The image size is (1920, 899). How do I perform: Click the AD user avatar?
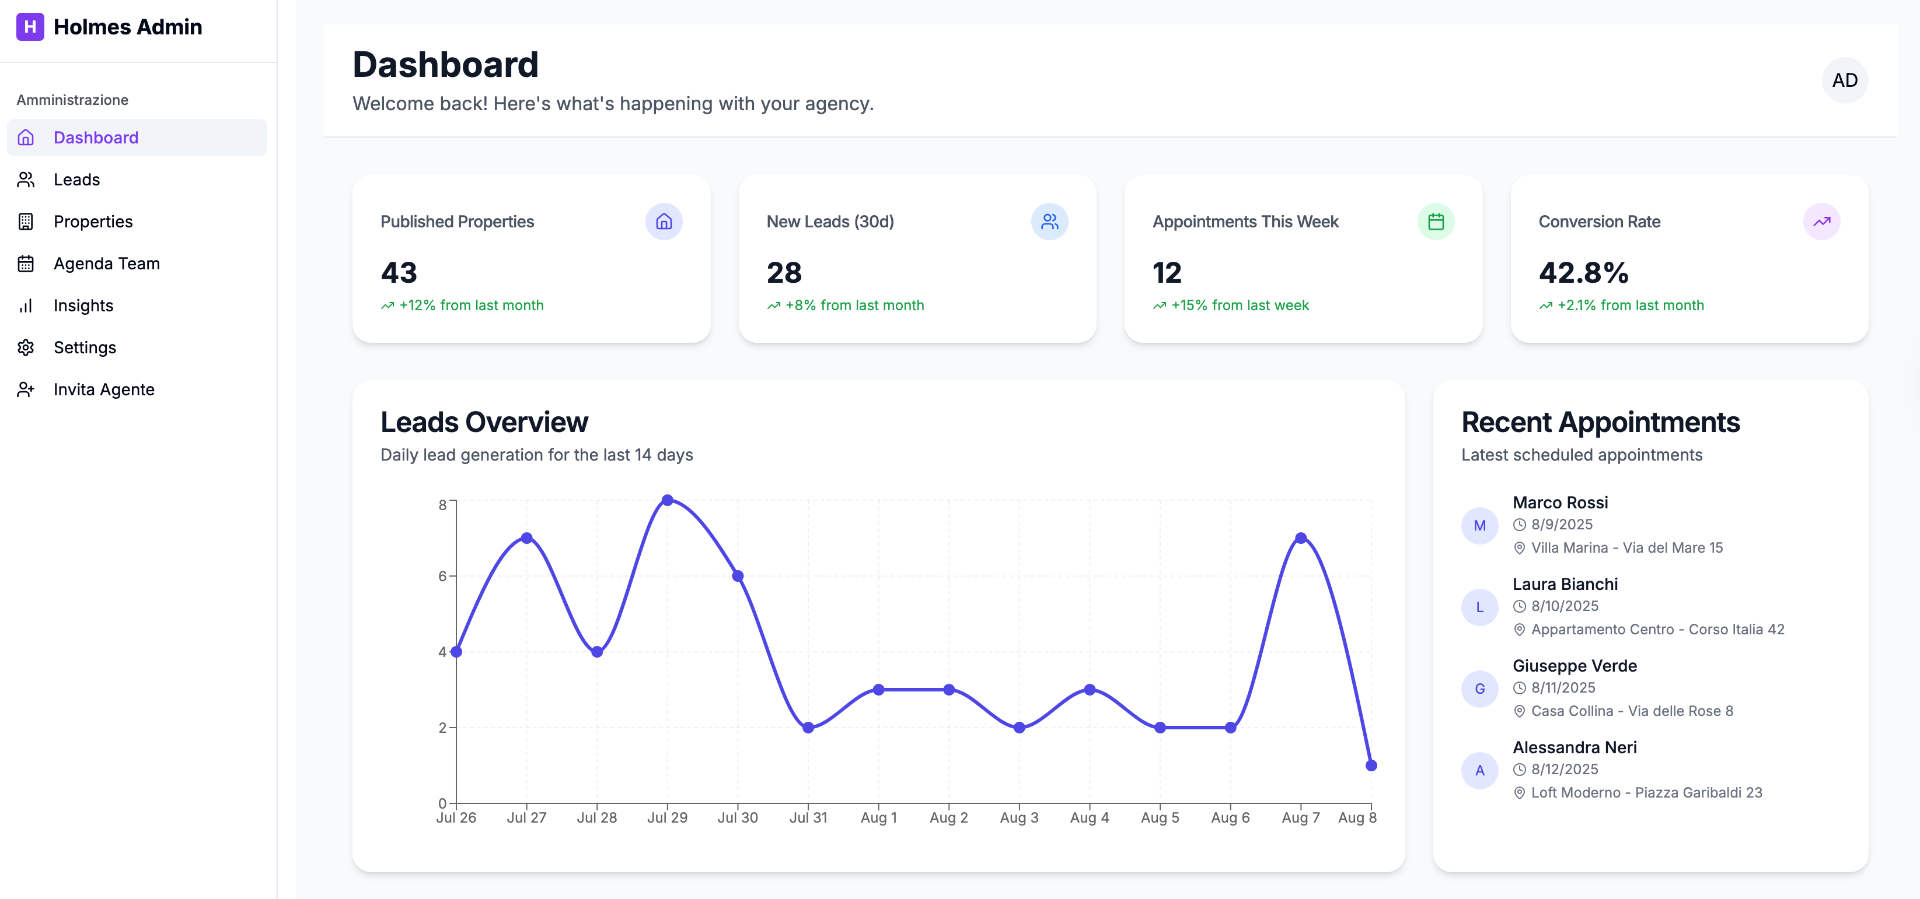1844,81
